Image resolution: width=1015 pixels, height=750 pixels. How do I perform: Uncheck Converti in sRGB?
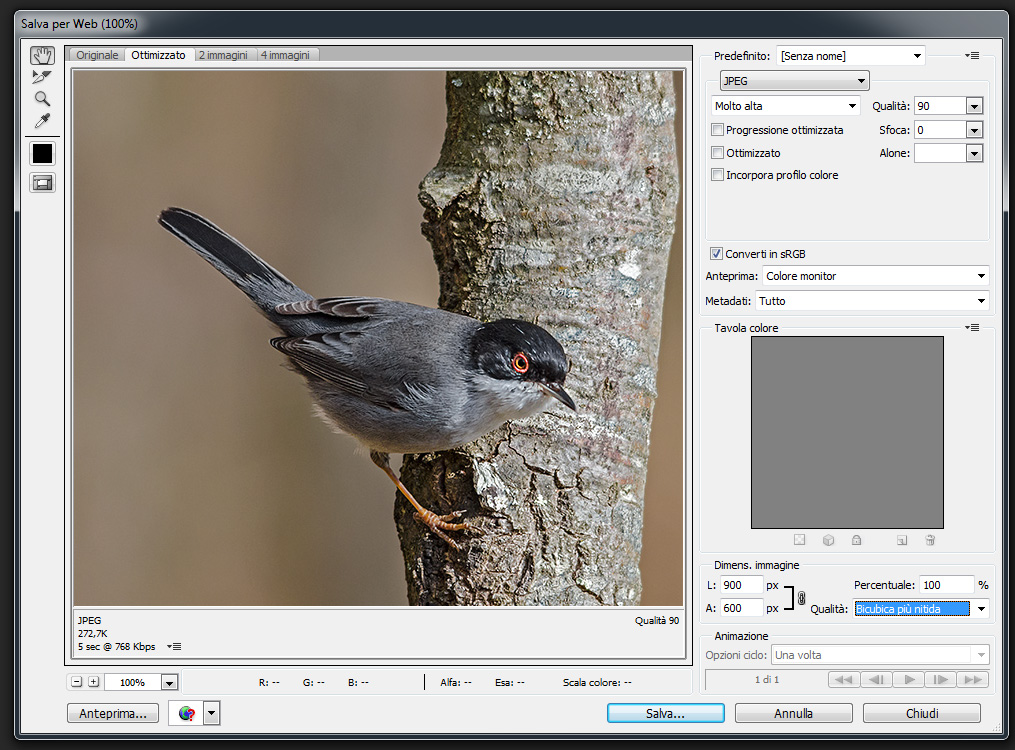tap(716, 254)
